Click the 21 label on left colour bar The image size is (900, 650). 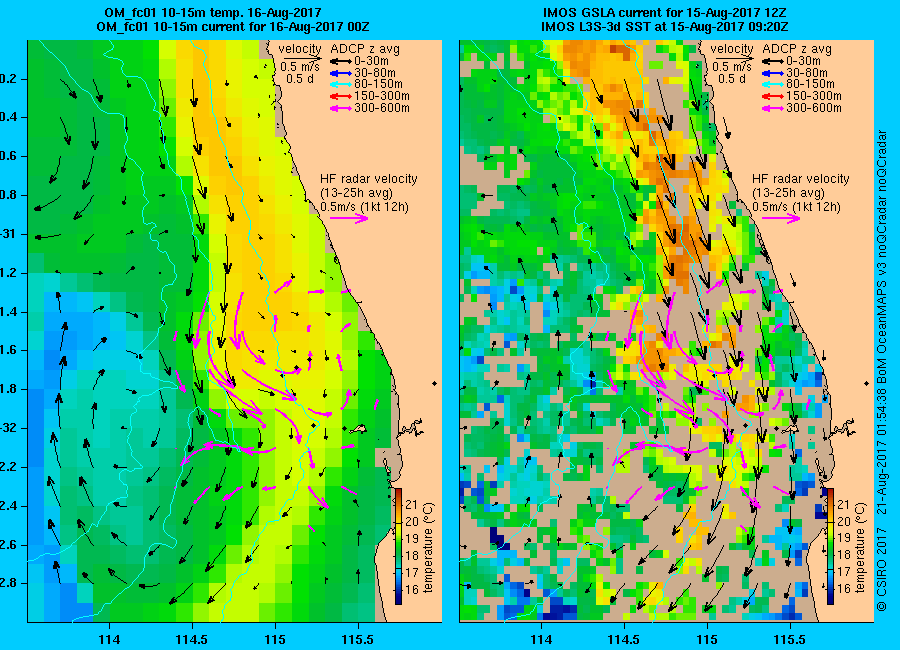point(412,505)
